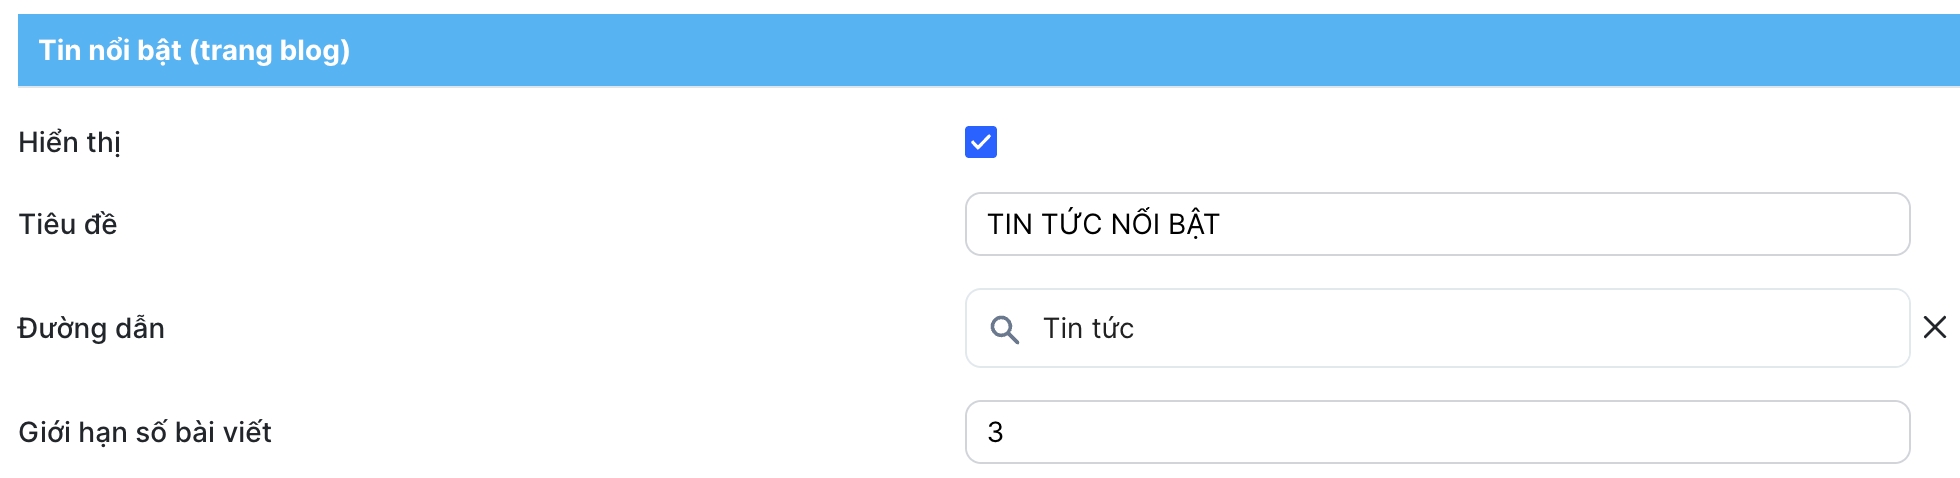Viewport: 1960px width, 478px height.
Task: Click the Tiêu đề label
Action: pos(68,224)
